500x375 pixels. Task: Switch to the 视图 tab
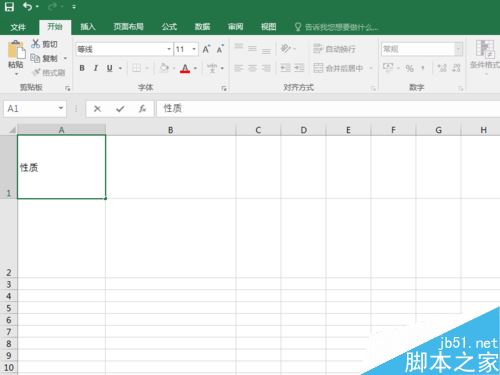pyautogui.click(x=268, y=27)
